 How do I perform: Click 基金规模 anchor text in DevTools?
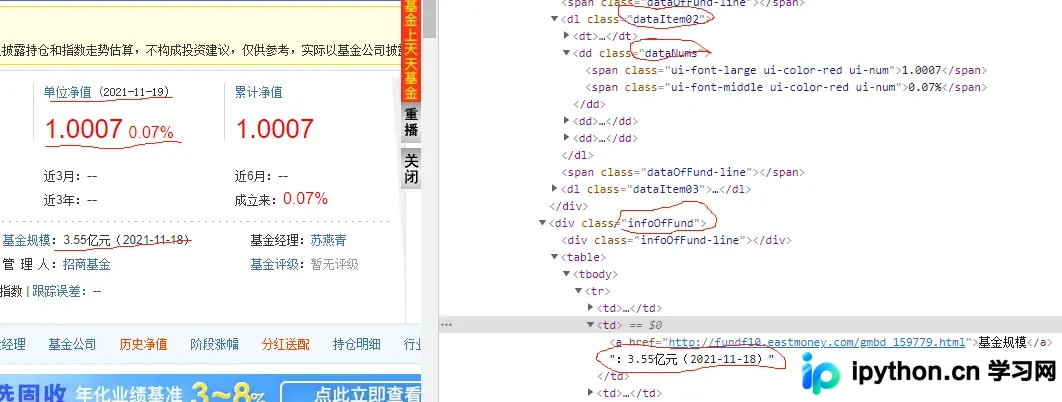pyautogui.click(x=1003, y=342)
